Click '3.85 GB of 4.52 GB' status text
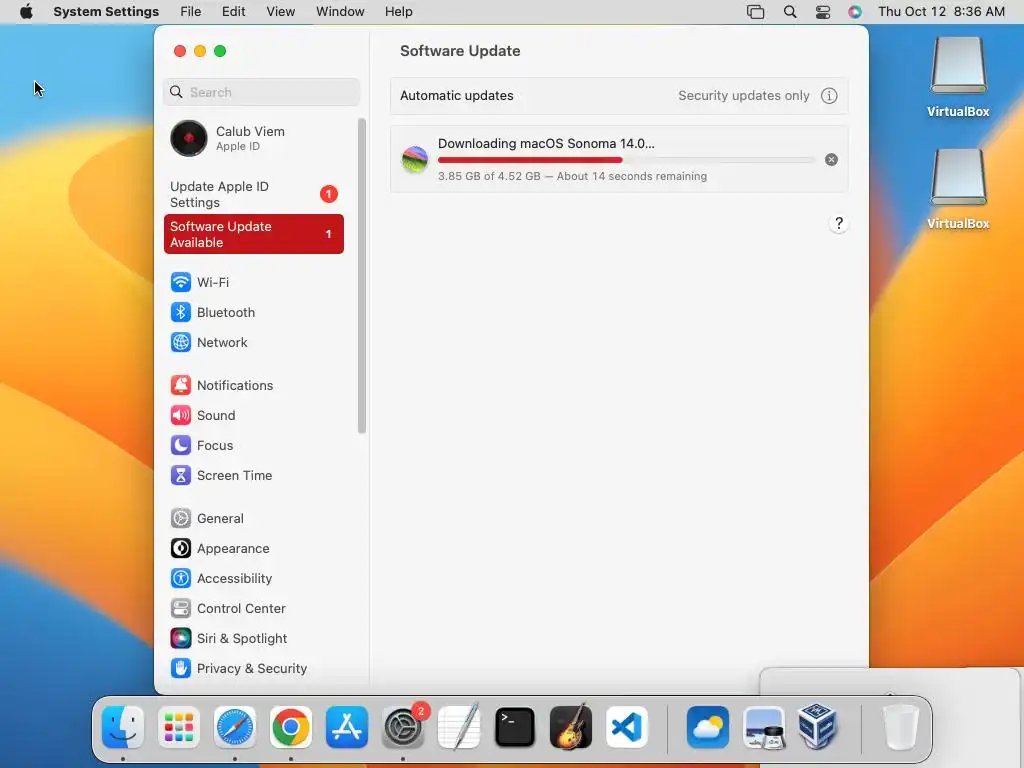The height and width of the screenshot is (768, 1024). coord(489,176)
